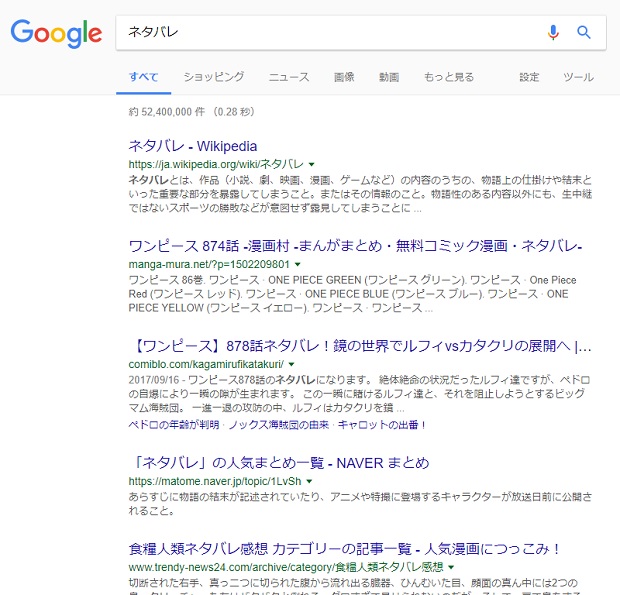The width and height of the screenshot is (620, 595).
Task: Open the ワンピース 874話 漫画村 result
Action: (355, 246)
